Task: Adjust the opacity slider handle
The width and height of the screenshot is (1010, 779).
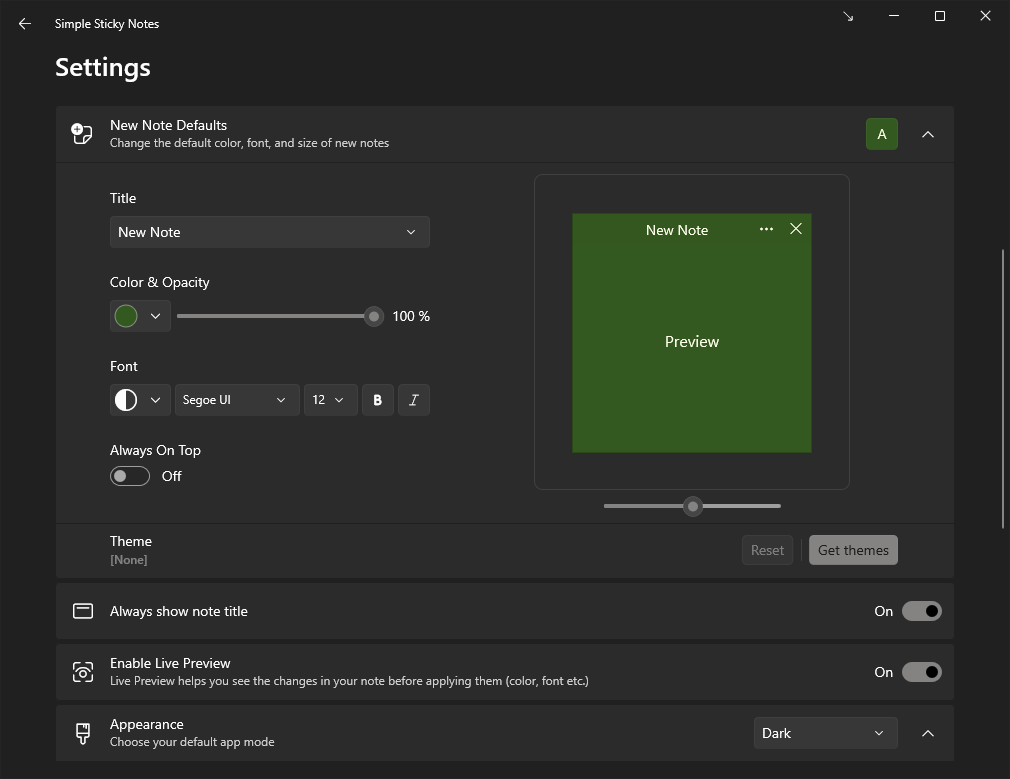Action: tap(374, 316)
